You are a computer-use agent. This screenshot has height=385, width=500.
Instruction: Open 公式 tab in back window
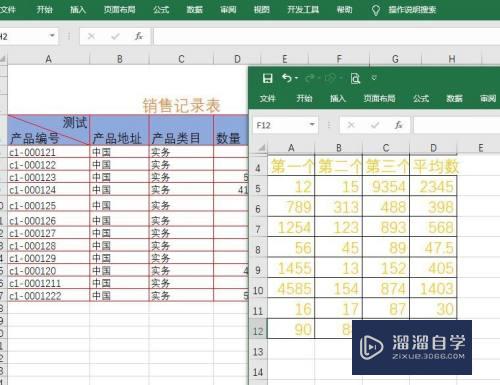(x=161, y=9)
